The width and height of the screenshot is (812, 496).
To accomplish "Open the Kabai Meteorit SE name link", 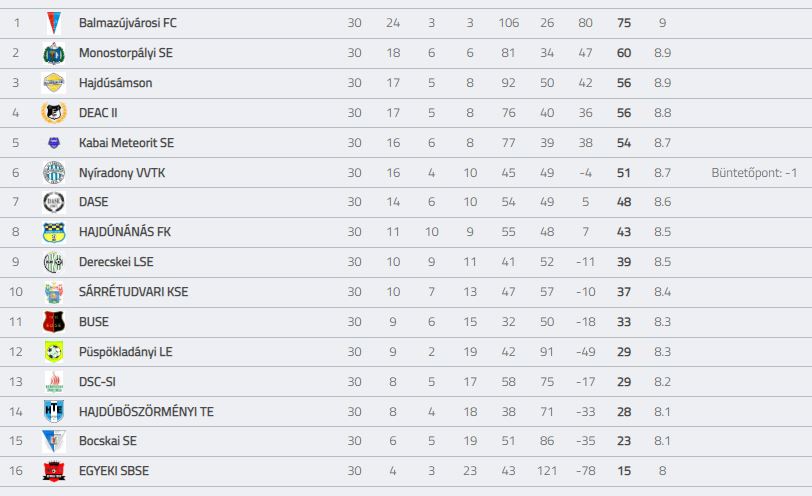I will (126, 143).
